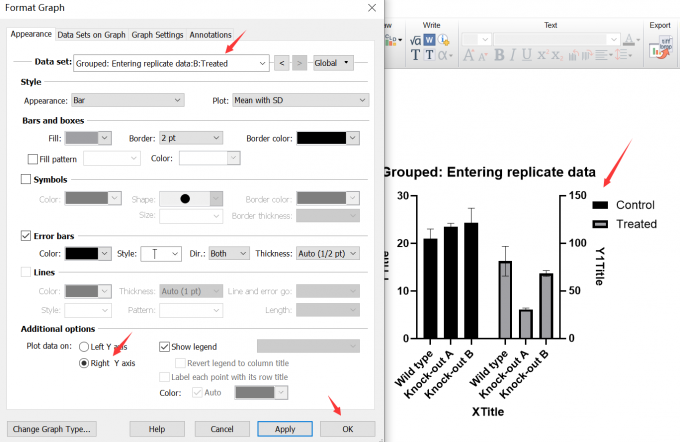680x442 pixels.
Task: Toggle Label each point with row title
Action: (x=164, y=377)
